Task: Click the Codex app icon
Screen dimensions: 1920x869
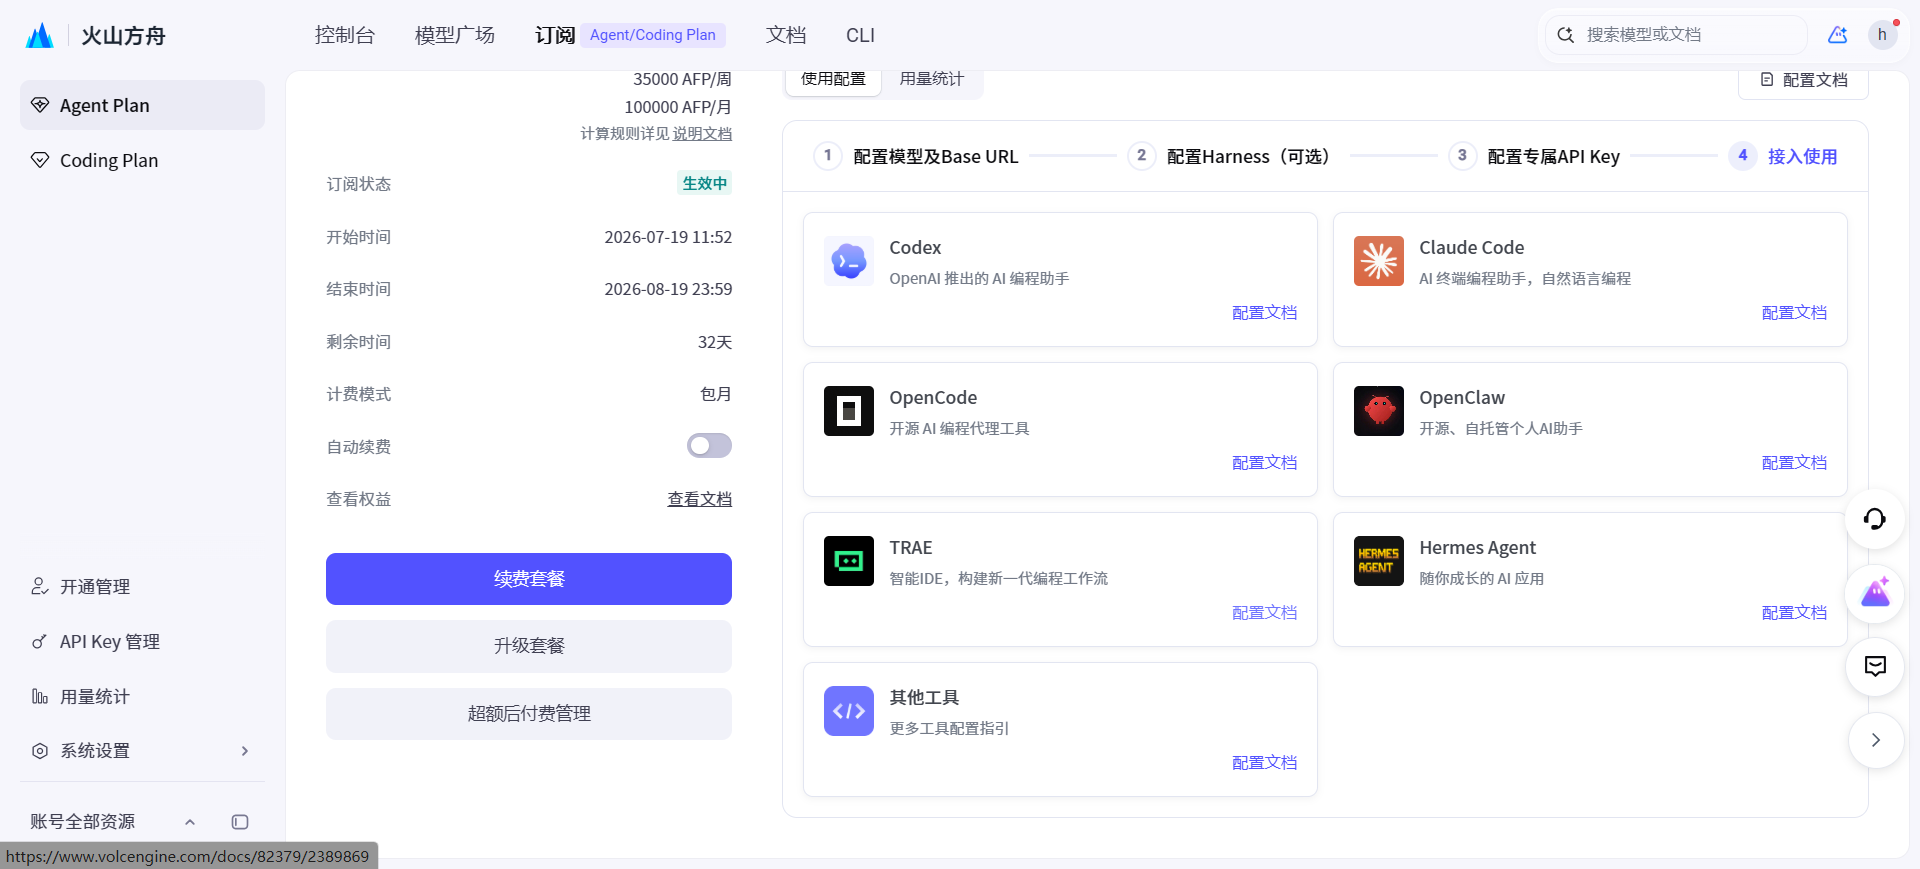Action: point(849,261)
